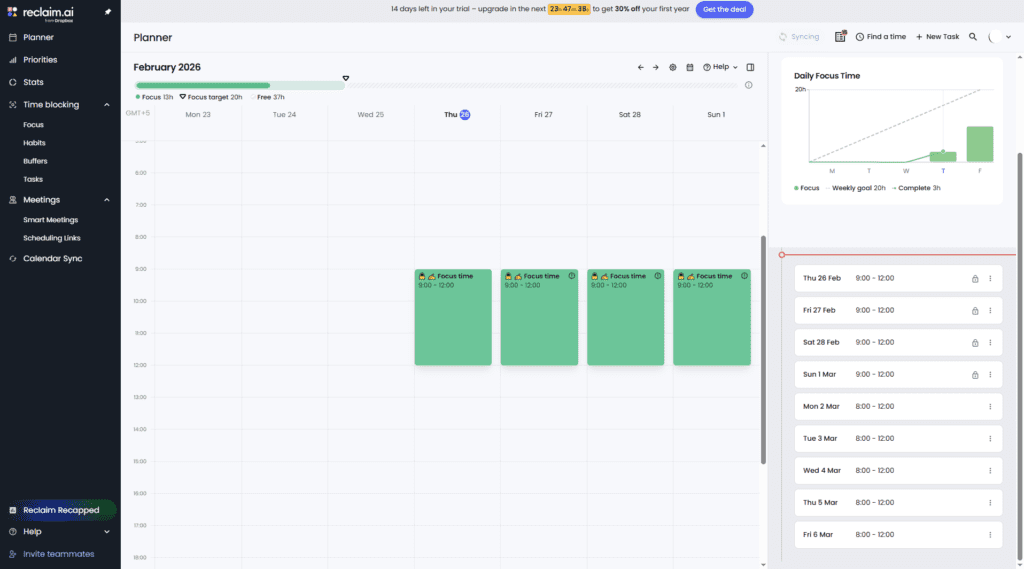This screenshot has width=1024, height=569.
Task: Select the Mon 23 day header
Action: (198, 114)
